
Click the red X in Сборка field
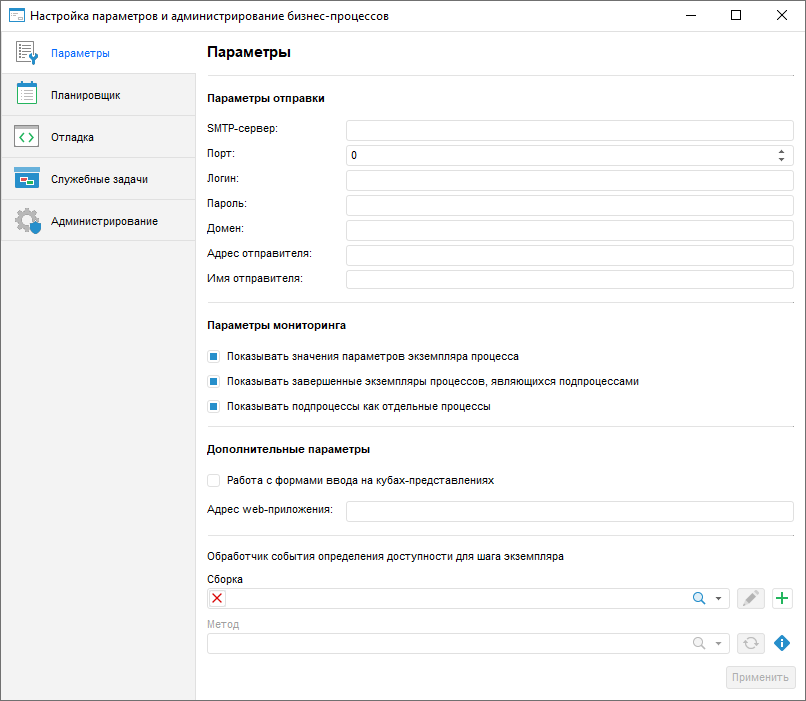218,598
